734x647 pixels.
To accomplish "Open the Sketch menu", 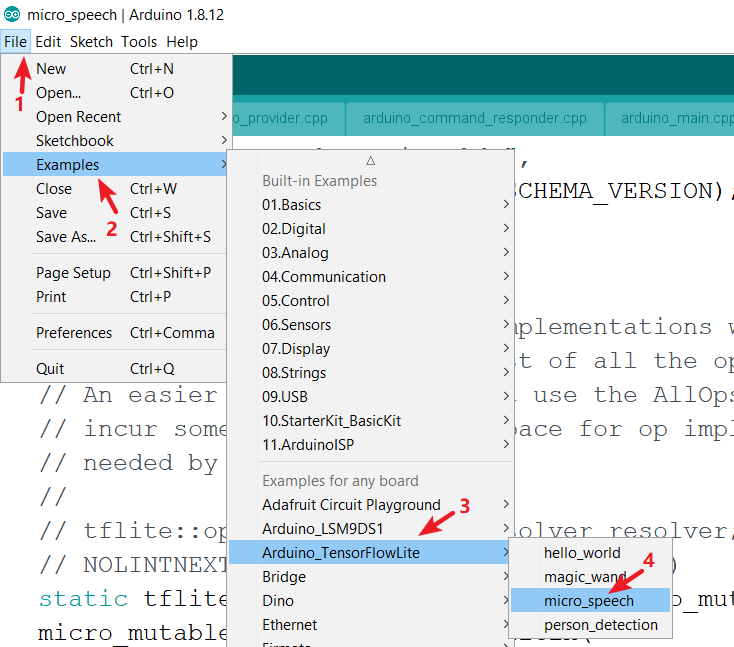I will click(x=91, y=42).
